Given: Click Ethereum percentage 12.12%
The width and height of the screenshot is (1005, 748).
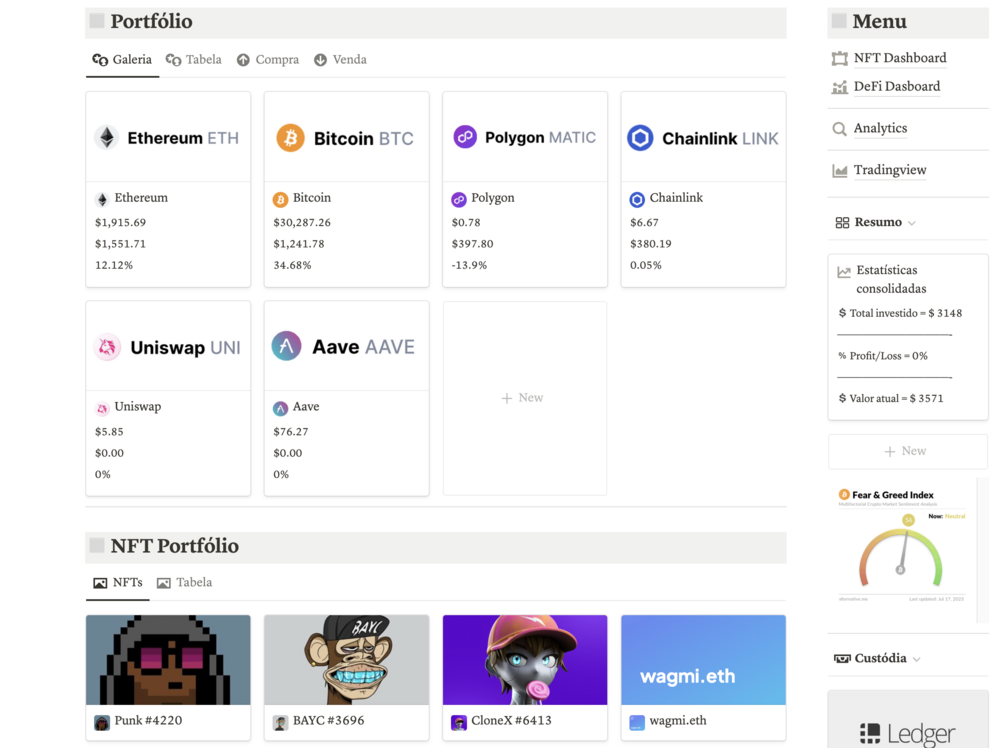Looking at the screenshot, I should click(114, 265).
